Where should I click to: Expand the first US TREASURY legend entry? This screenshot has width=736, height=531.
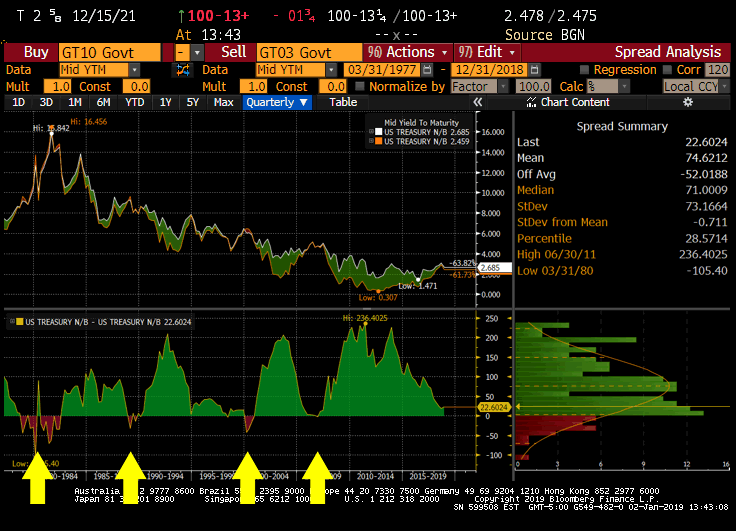tap(371, 132)
